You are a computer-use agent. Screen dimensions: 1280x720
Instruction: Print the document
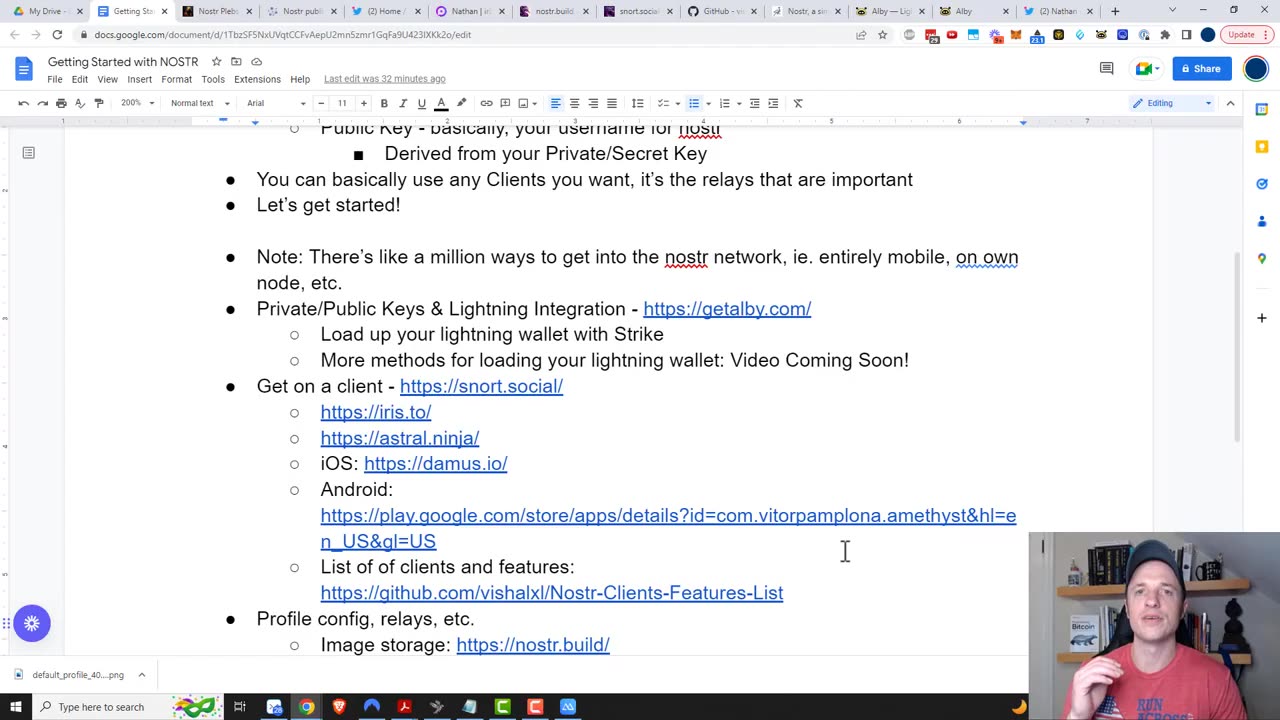(x=61, y=103)
